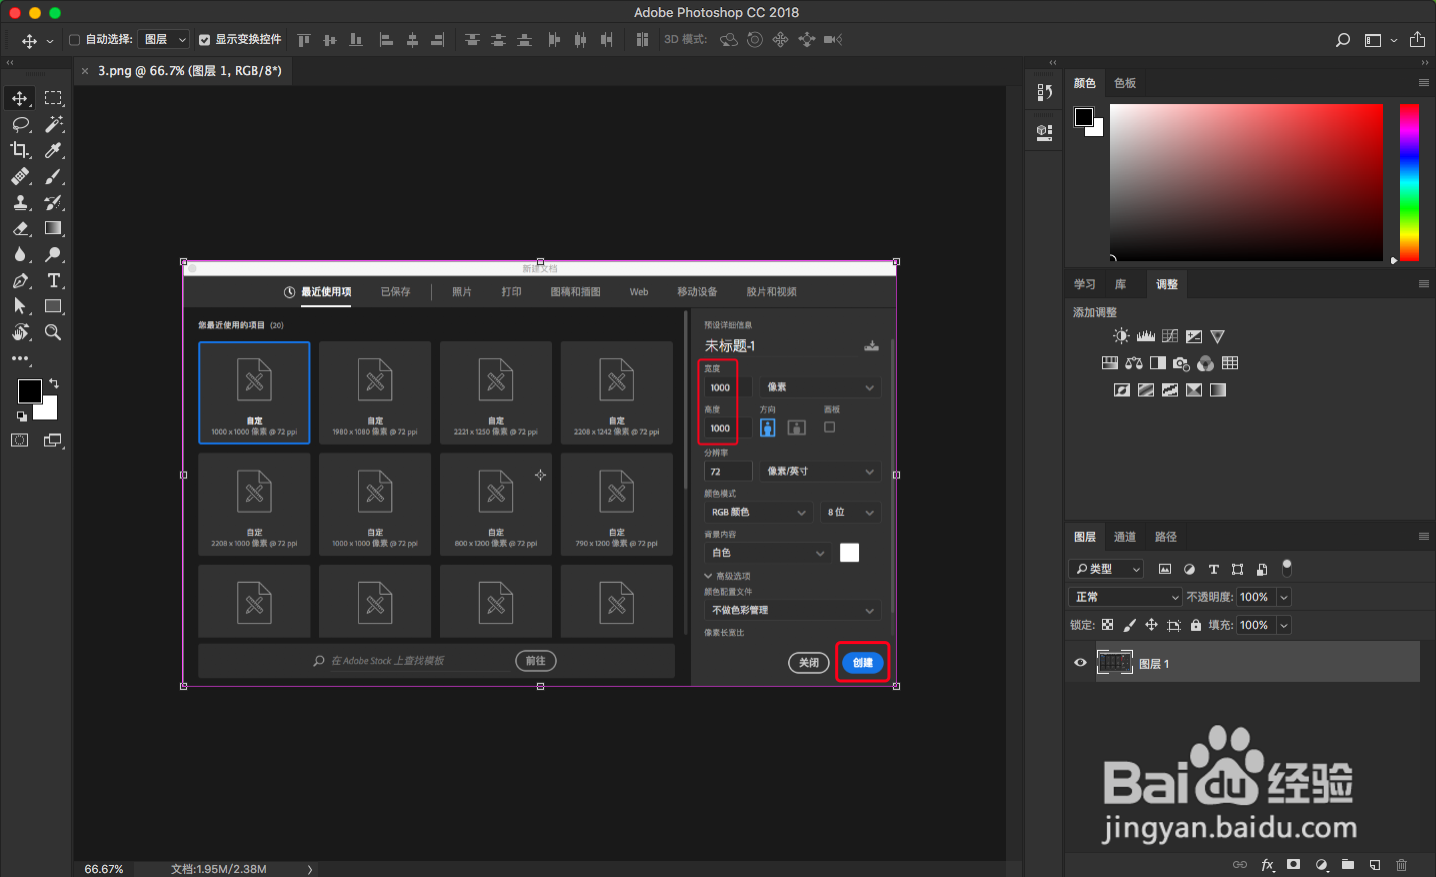Select the Pen tool
Image resolution: width=1436 pixels, height=877 pixels.
(x=20, y=280)
